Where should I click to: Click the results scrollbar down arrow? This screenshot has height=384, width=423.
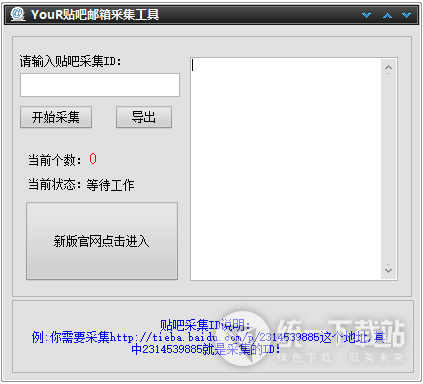388,270
